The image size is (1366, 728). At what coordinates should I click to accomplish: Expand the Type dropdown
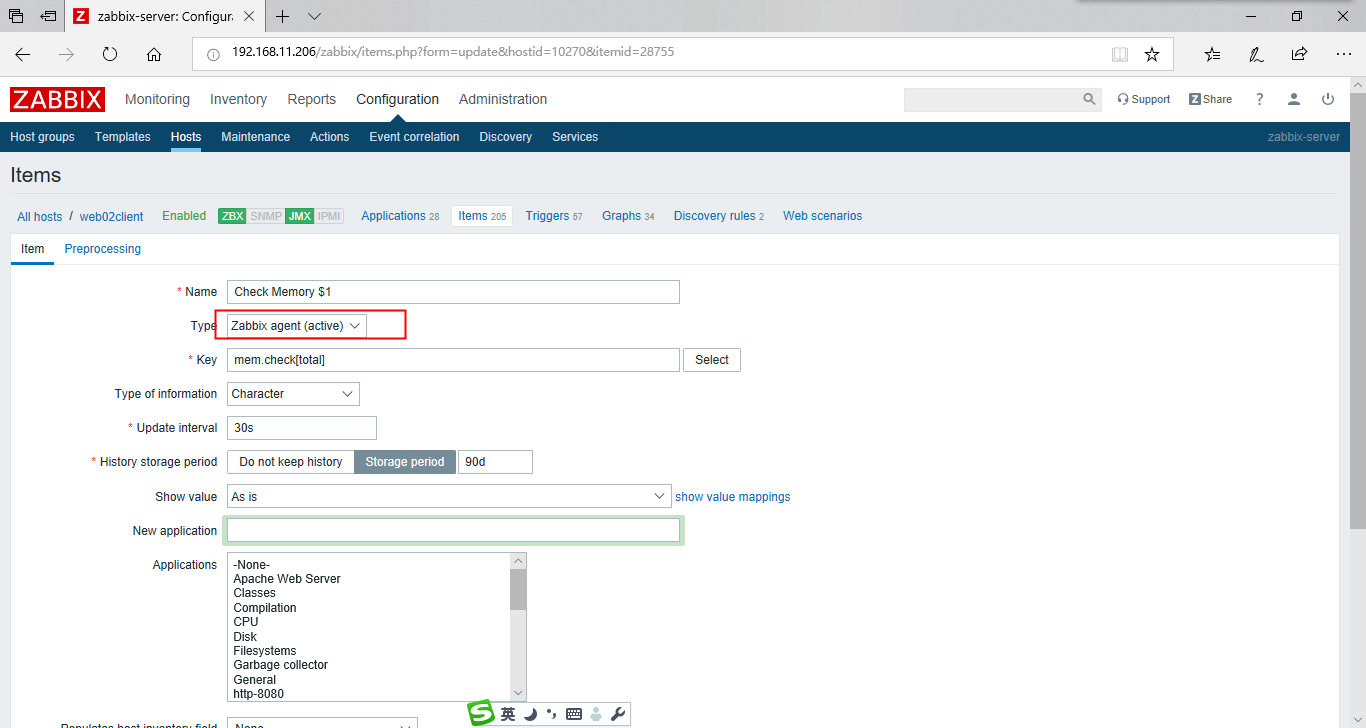click(297, 326)
